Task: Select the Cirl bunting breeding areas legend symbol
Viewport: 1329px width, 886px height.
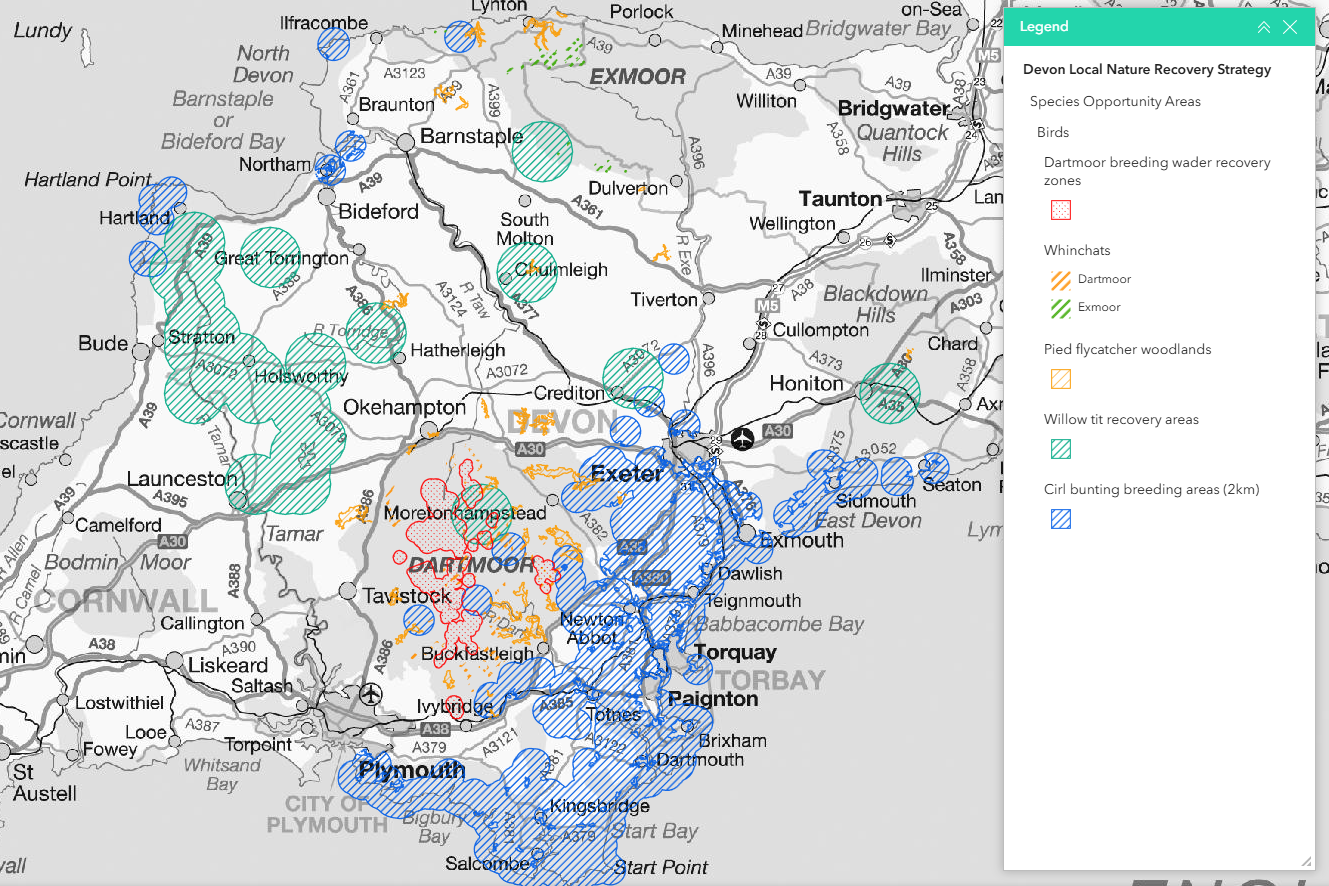Action: [1060, 519]
